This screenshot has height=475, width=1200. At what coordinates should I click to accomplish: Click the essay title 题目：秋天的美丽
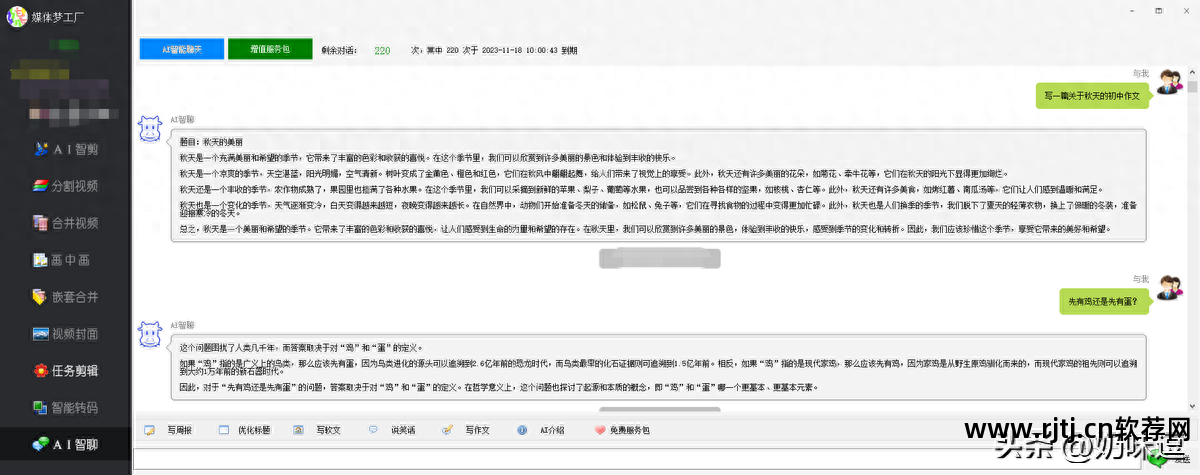[211, 143]
